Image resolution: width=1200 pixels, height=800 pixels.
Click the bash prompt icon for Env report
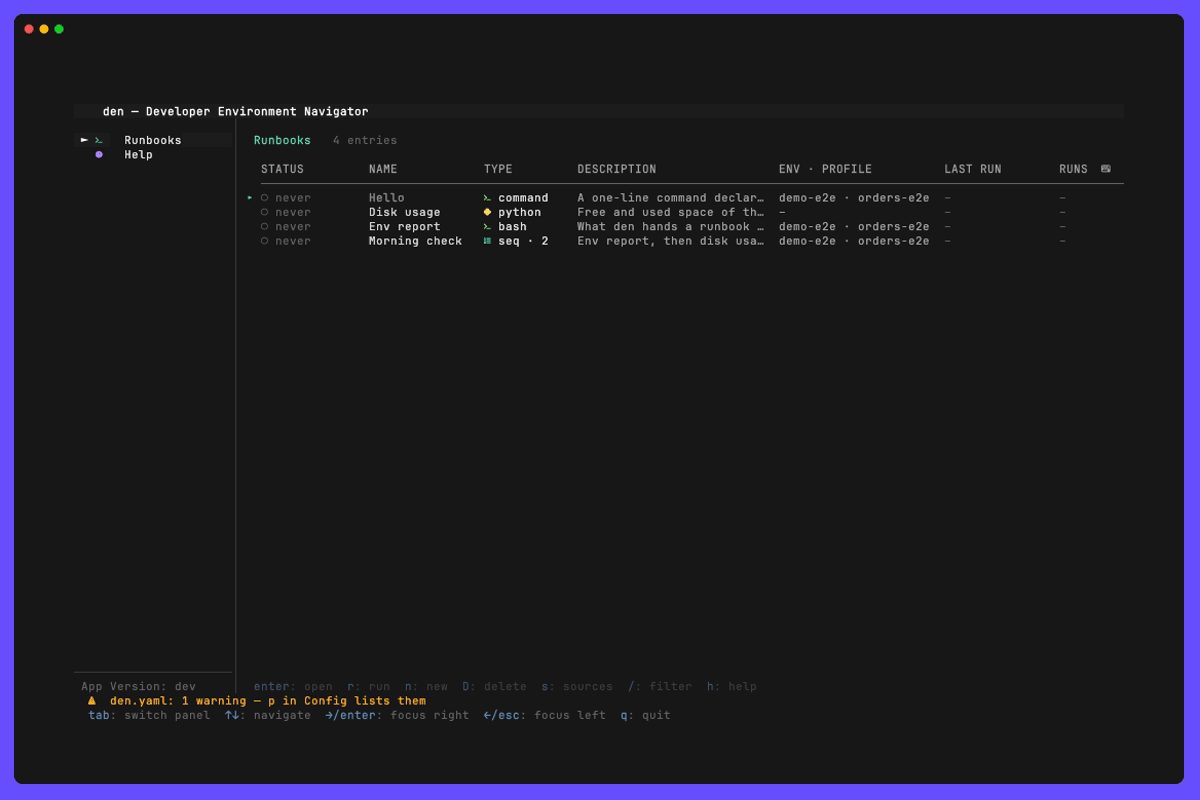pos(487,227)
